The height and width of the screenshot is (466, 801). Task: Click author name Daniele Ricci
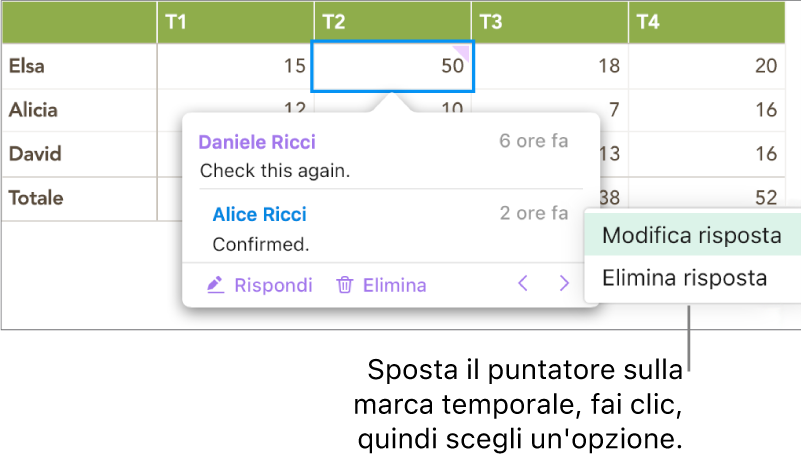click(258, 142)
